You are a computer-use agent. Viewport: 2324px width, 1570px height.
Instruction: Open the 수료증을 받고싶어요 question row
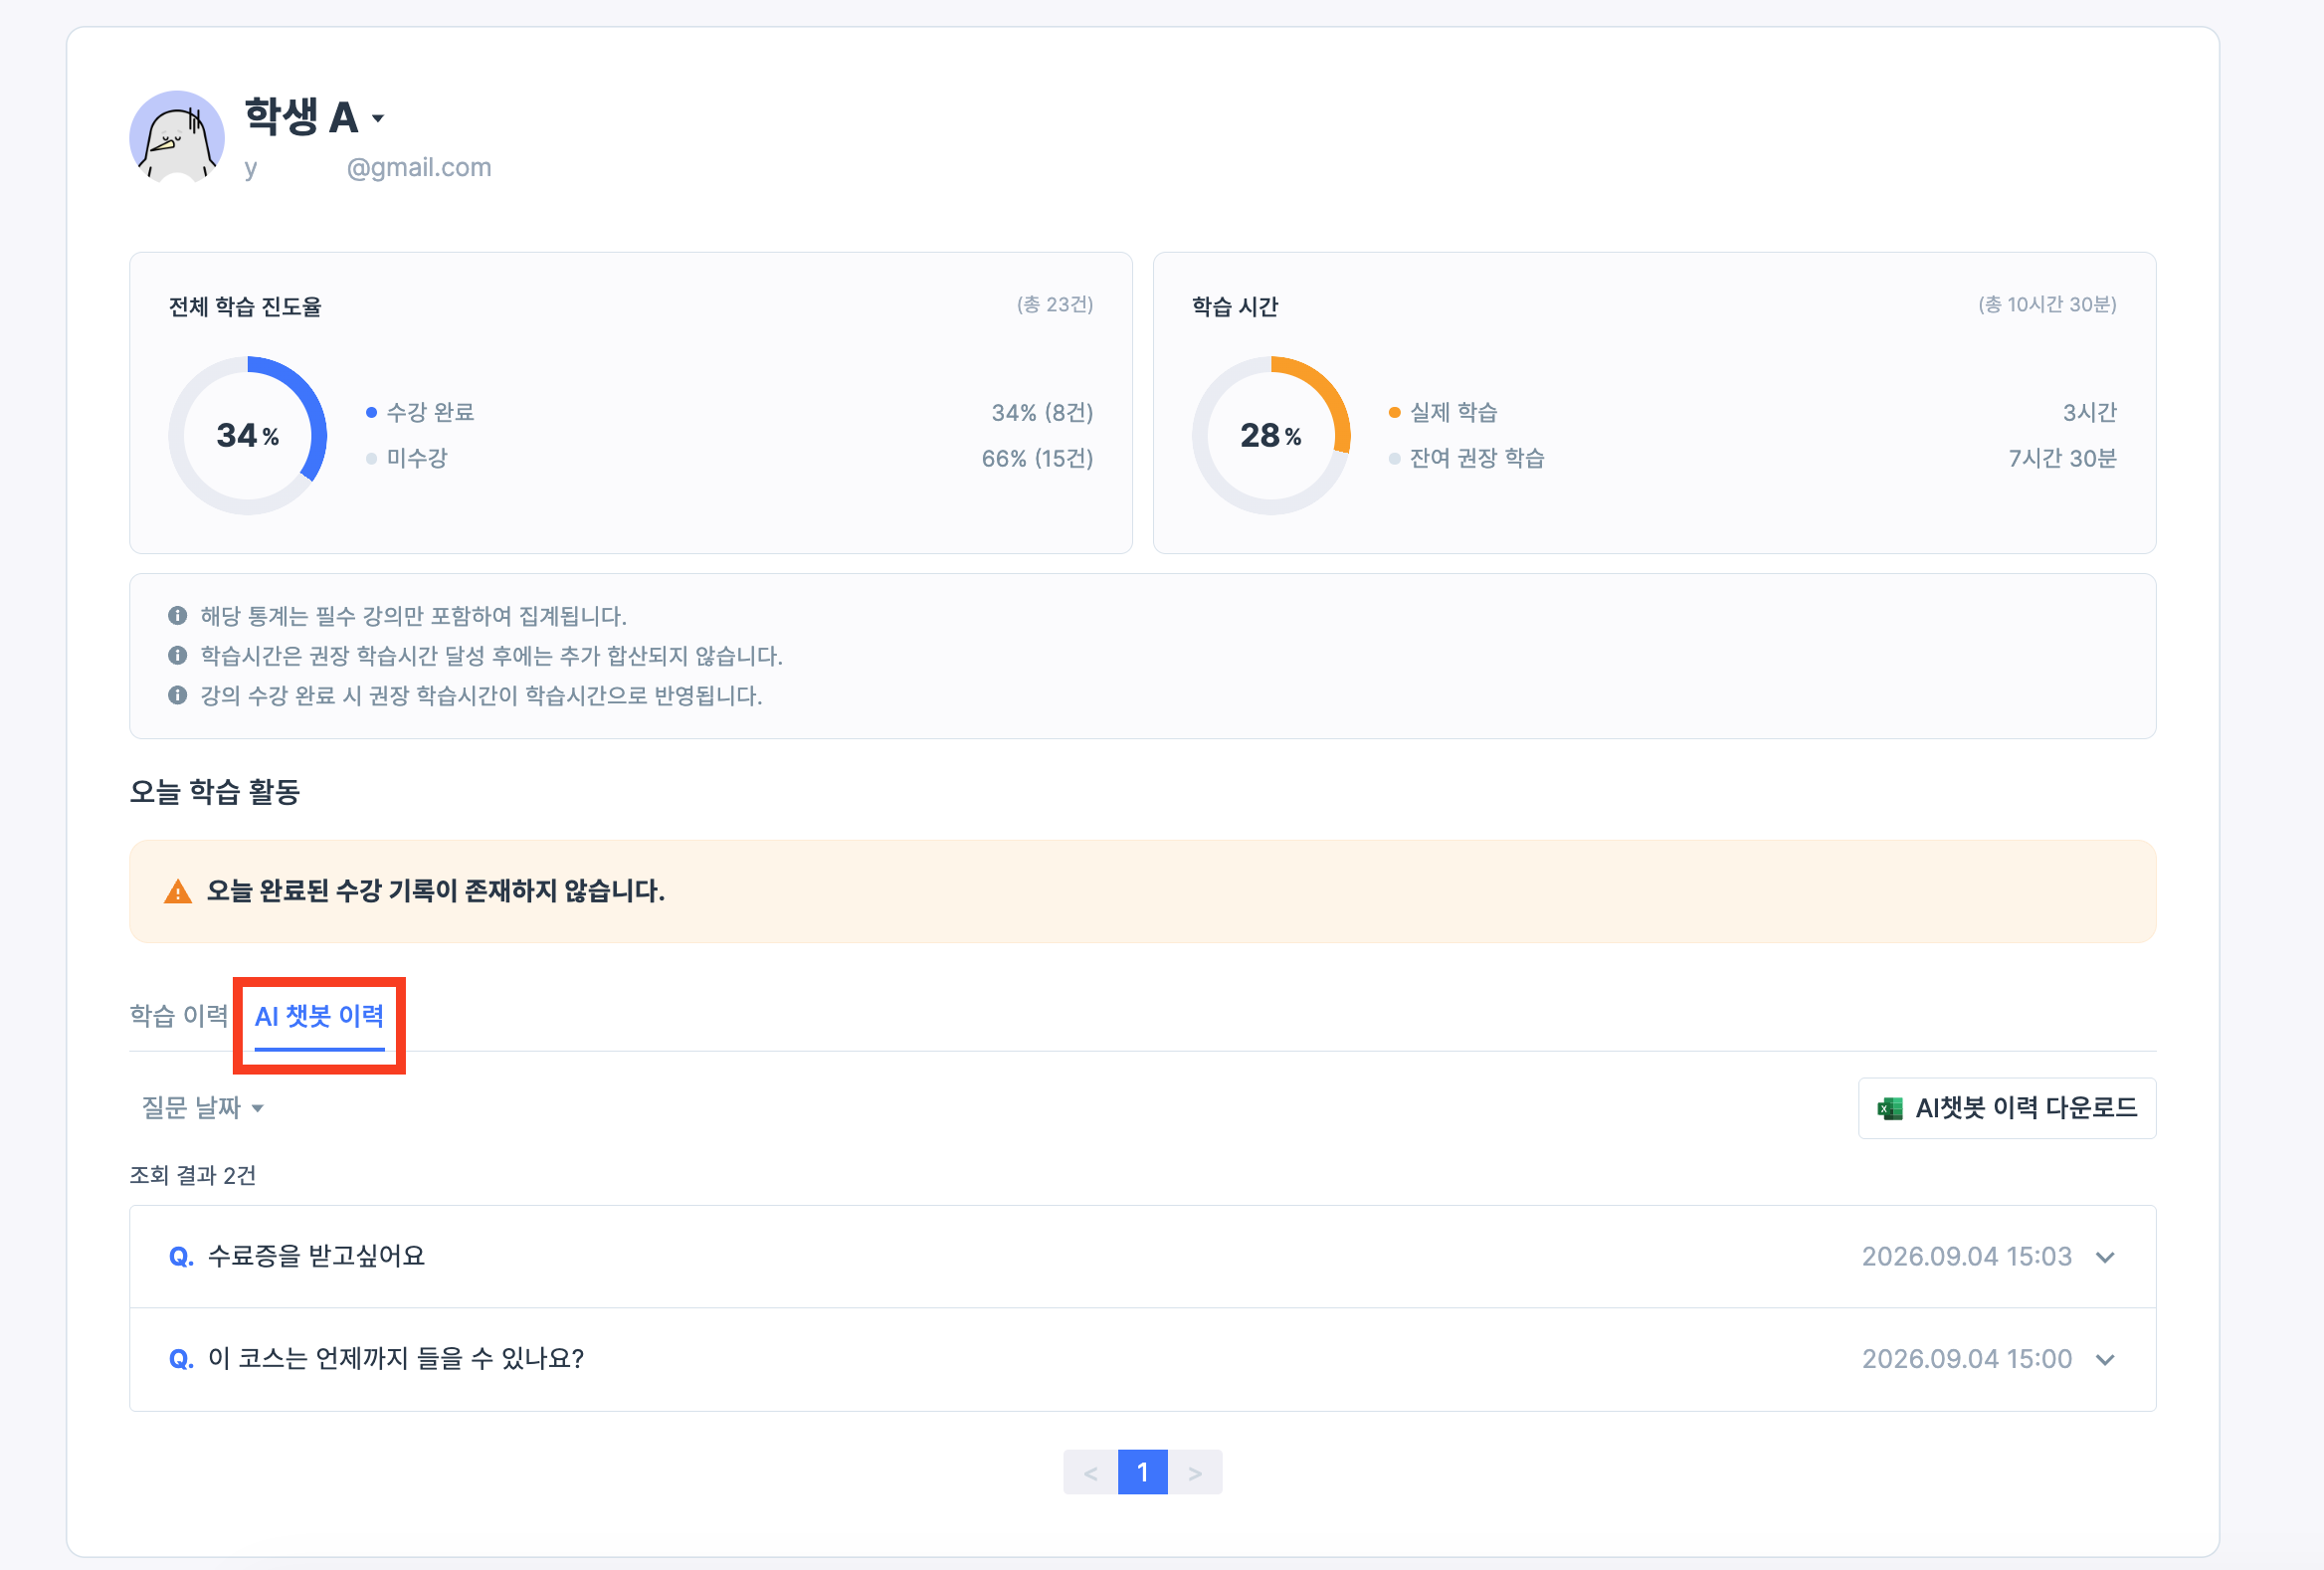pyautogui.click(x=1142, y=1257)
